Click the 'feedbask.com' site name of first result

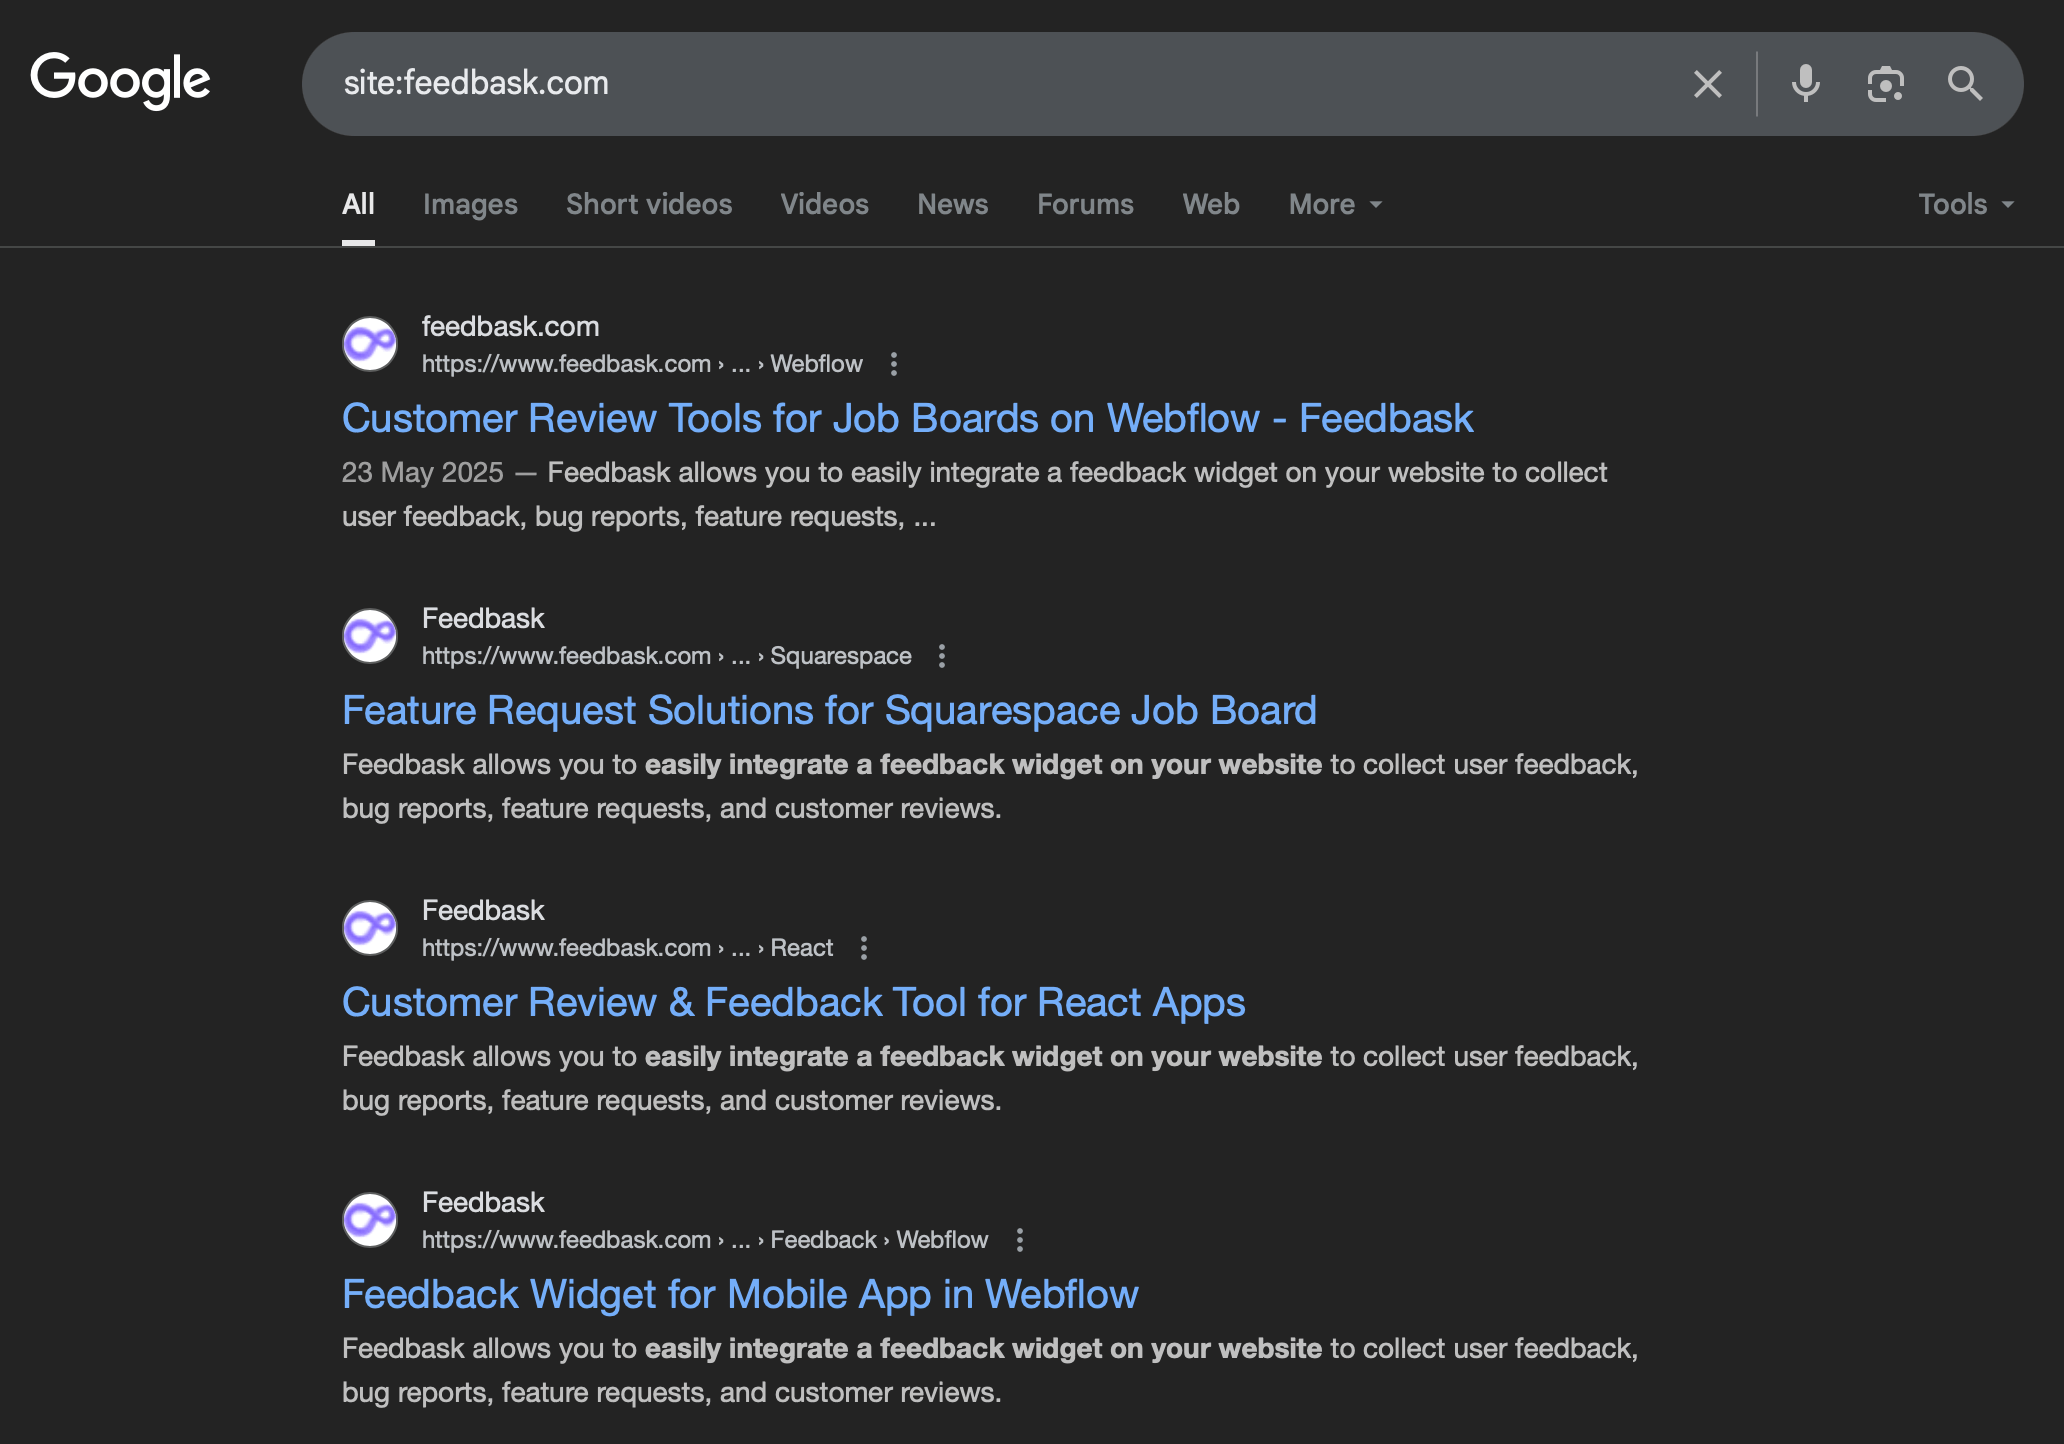510,327
